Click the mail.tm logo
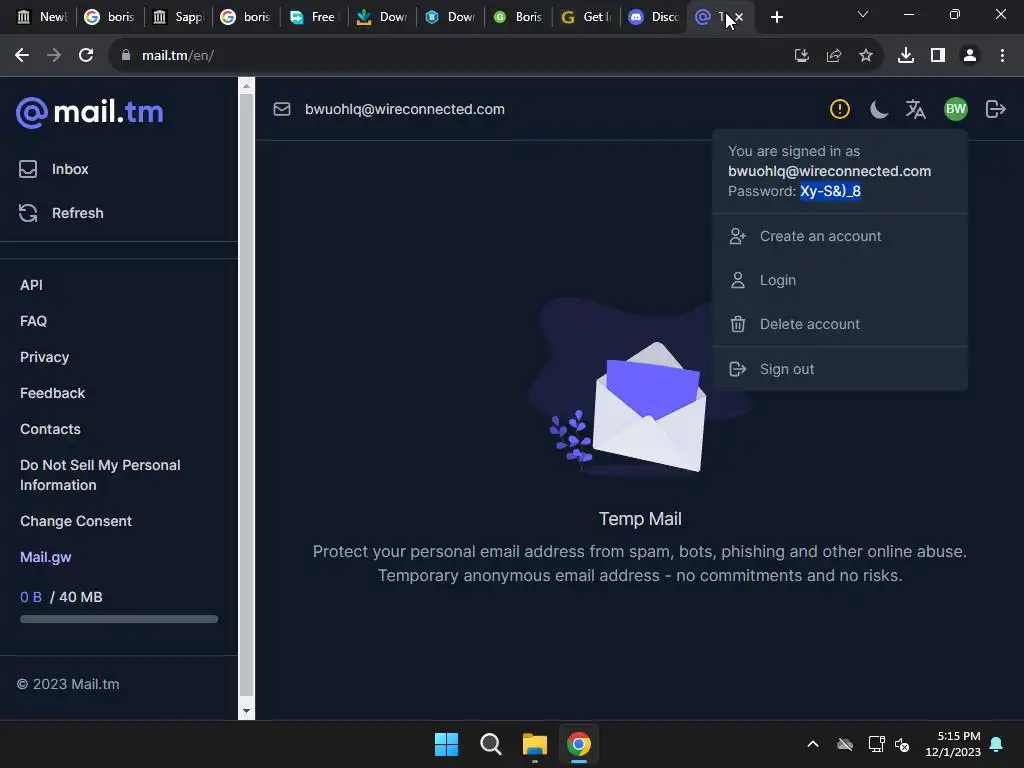 click(90, 112)
